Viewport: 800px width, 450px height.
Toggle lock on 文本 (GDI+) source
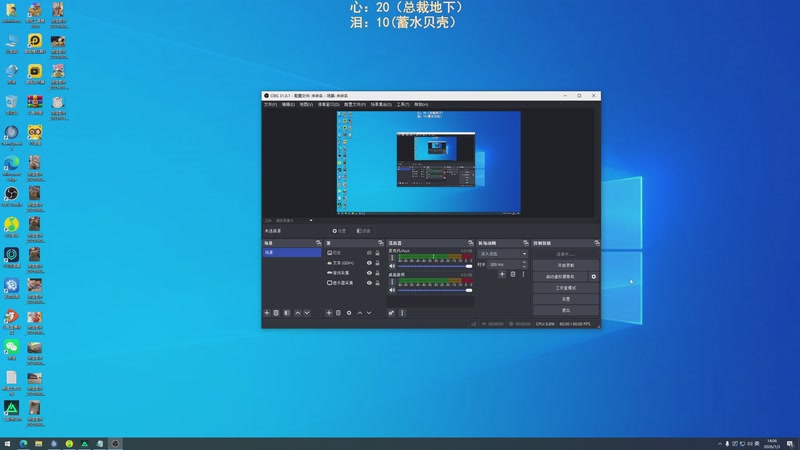tap(378, 263)
